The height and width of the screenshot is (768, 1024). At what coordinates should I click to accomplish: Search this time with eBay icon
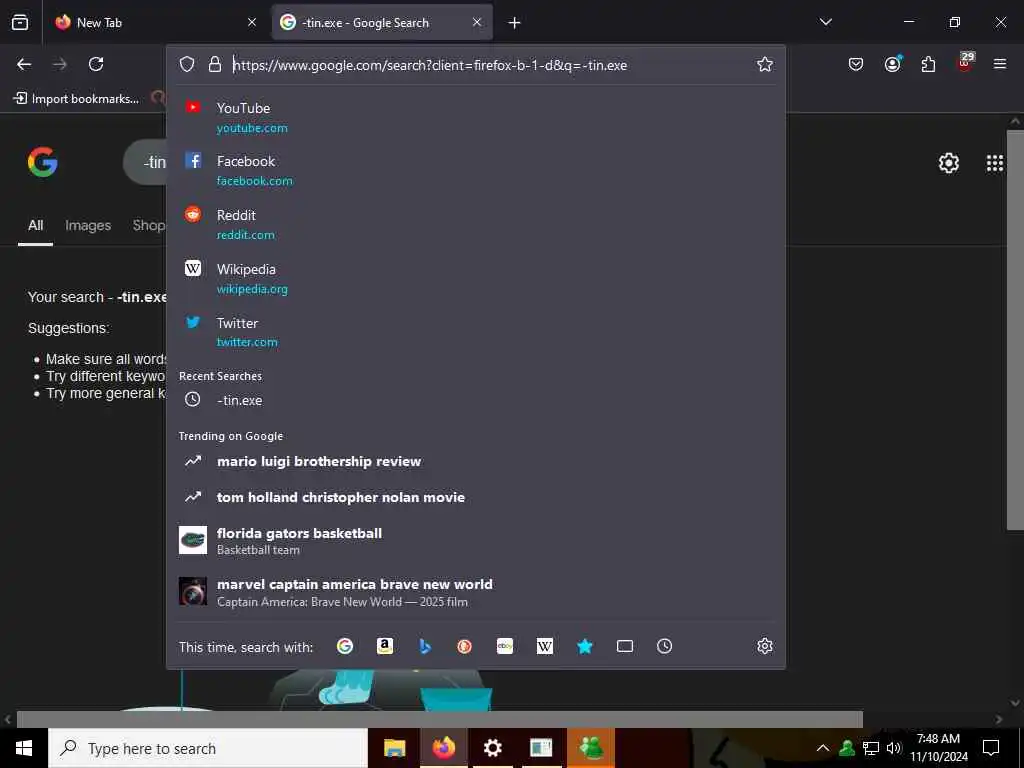(x=505, y=646)
